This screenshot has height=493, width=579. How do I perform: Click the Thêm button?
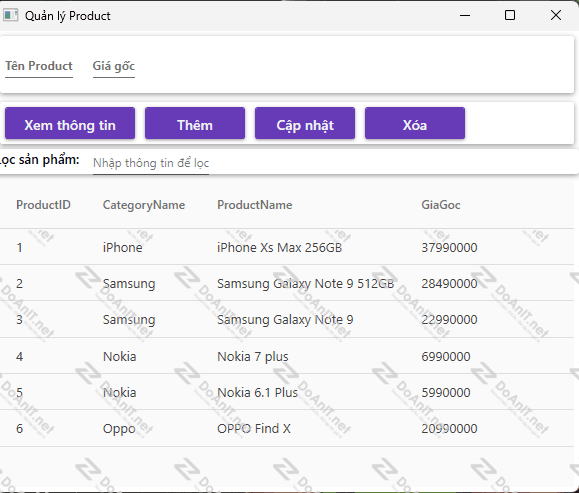(195, 123)
